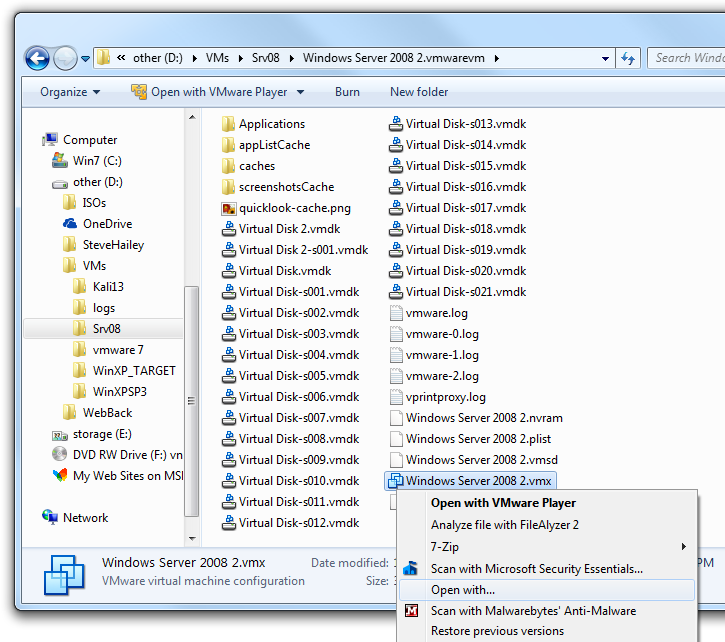Expand arrow after Windows Server 2008 2.vmwarevm path

click(x=497, y=58)
